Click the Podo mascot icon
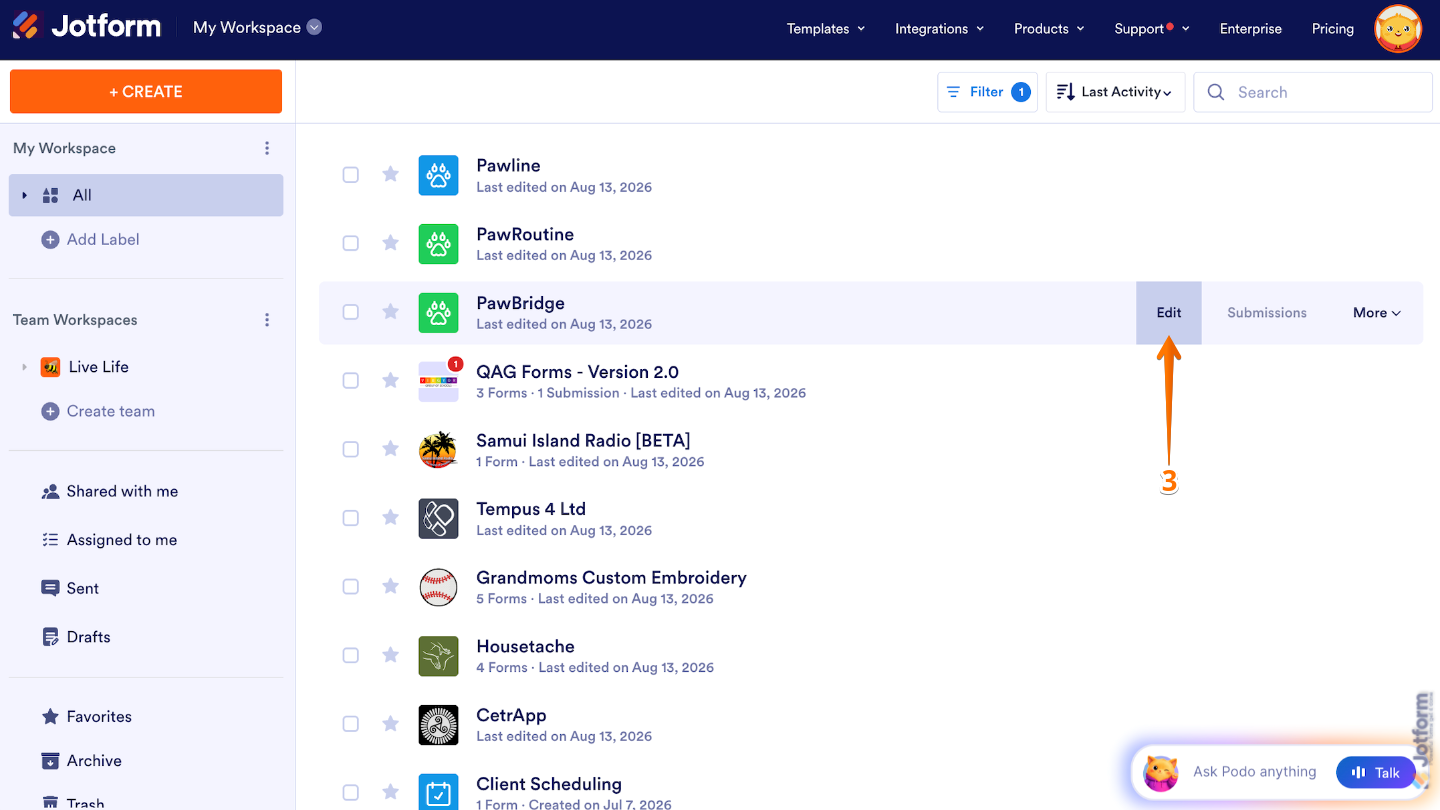Image resolution: width=1440 pixels, height=810 pixels. (1160, 772)
